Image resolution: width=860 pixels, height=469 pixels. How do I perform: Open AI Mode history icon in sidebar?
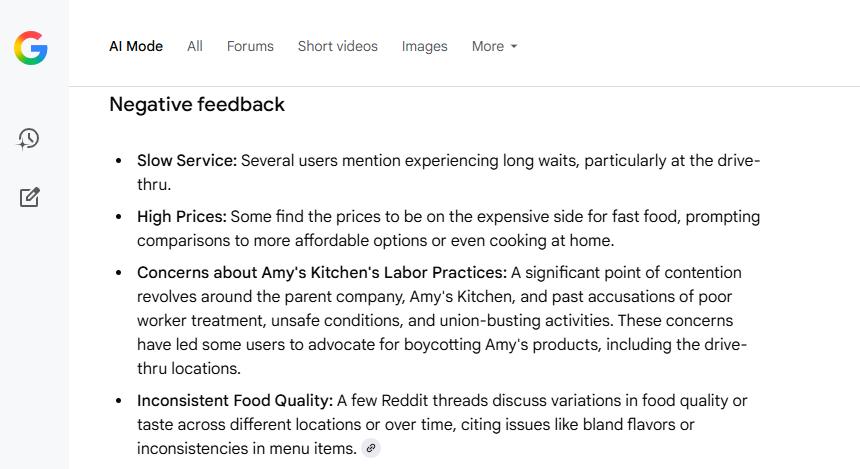point(29,139)
